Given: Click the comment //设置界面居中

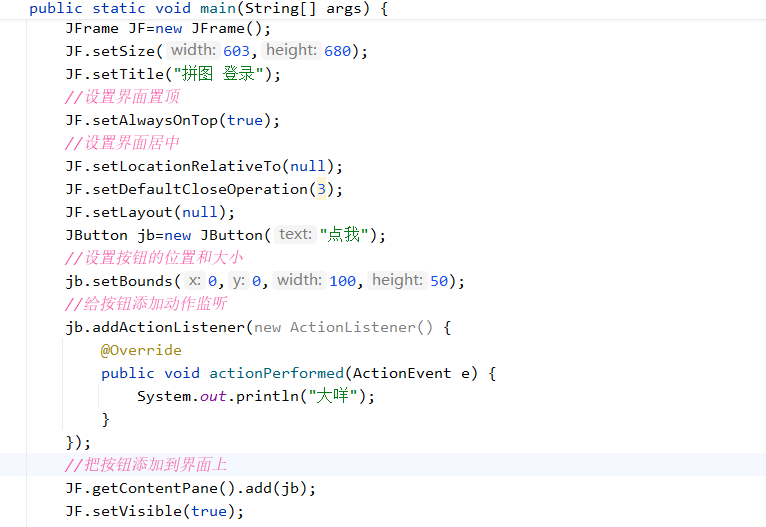Looking at the screenshot, I should (x=122, y=143).
